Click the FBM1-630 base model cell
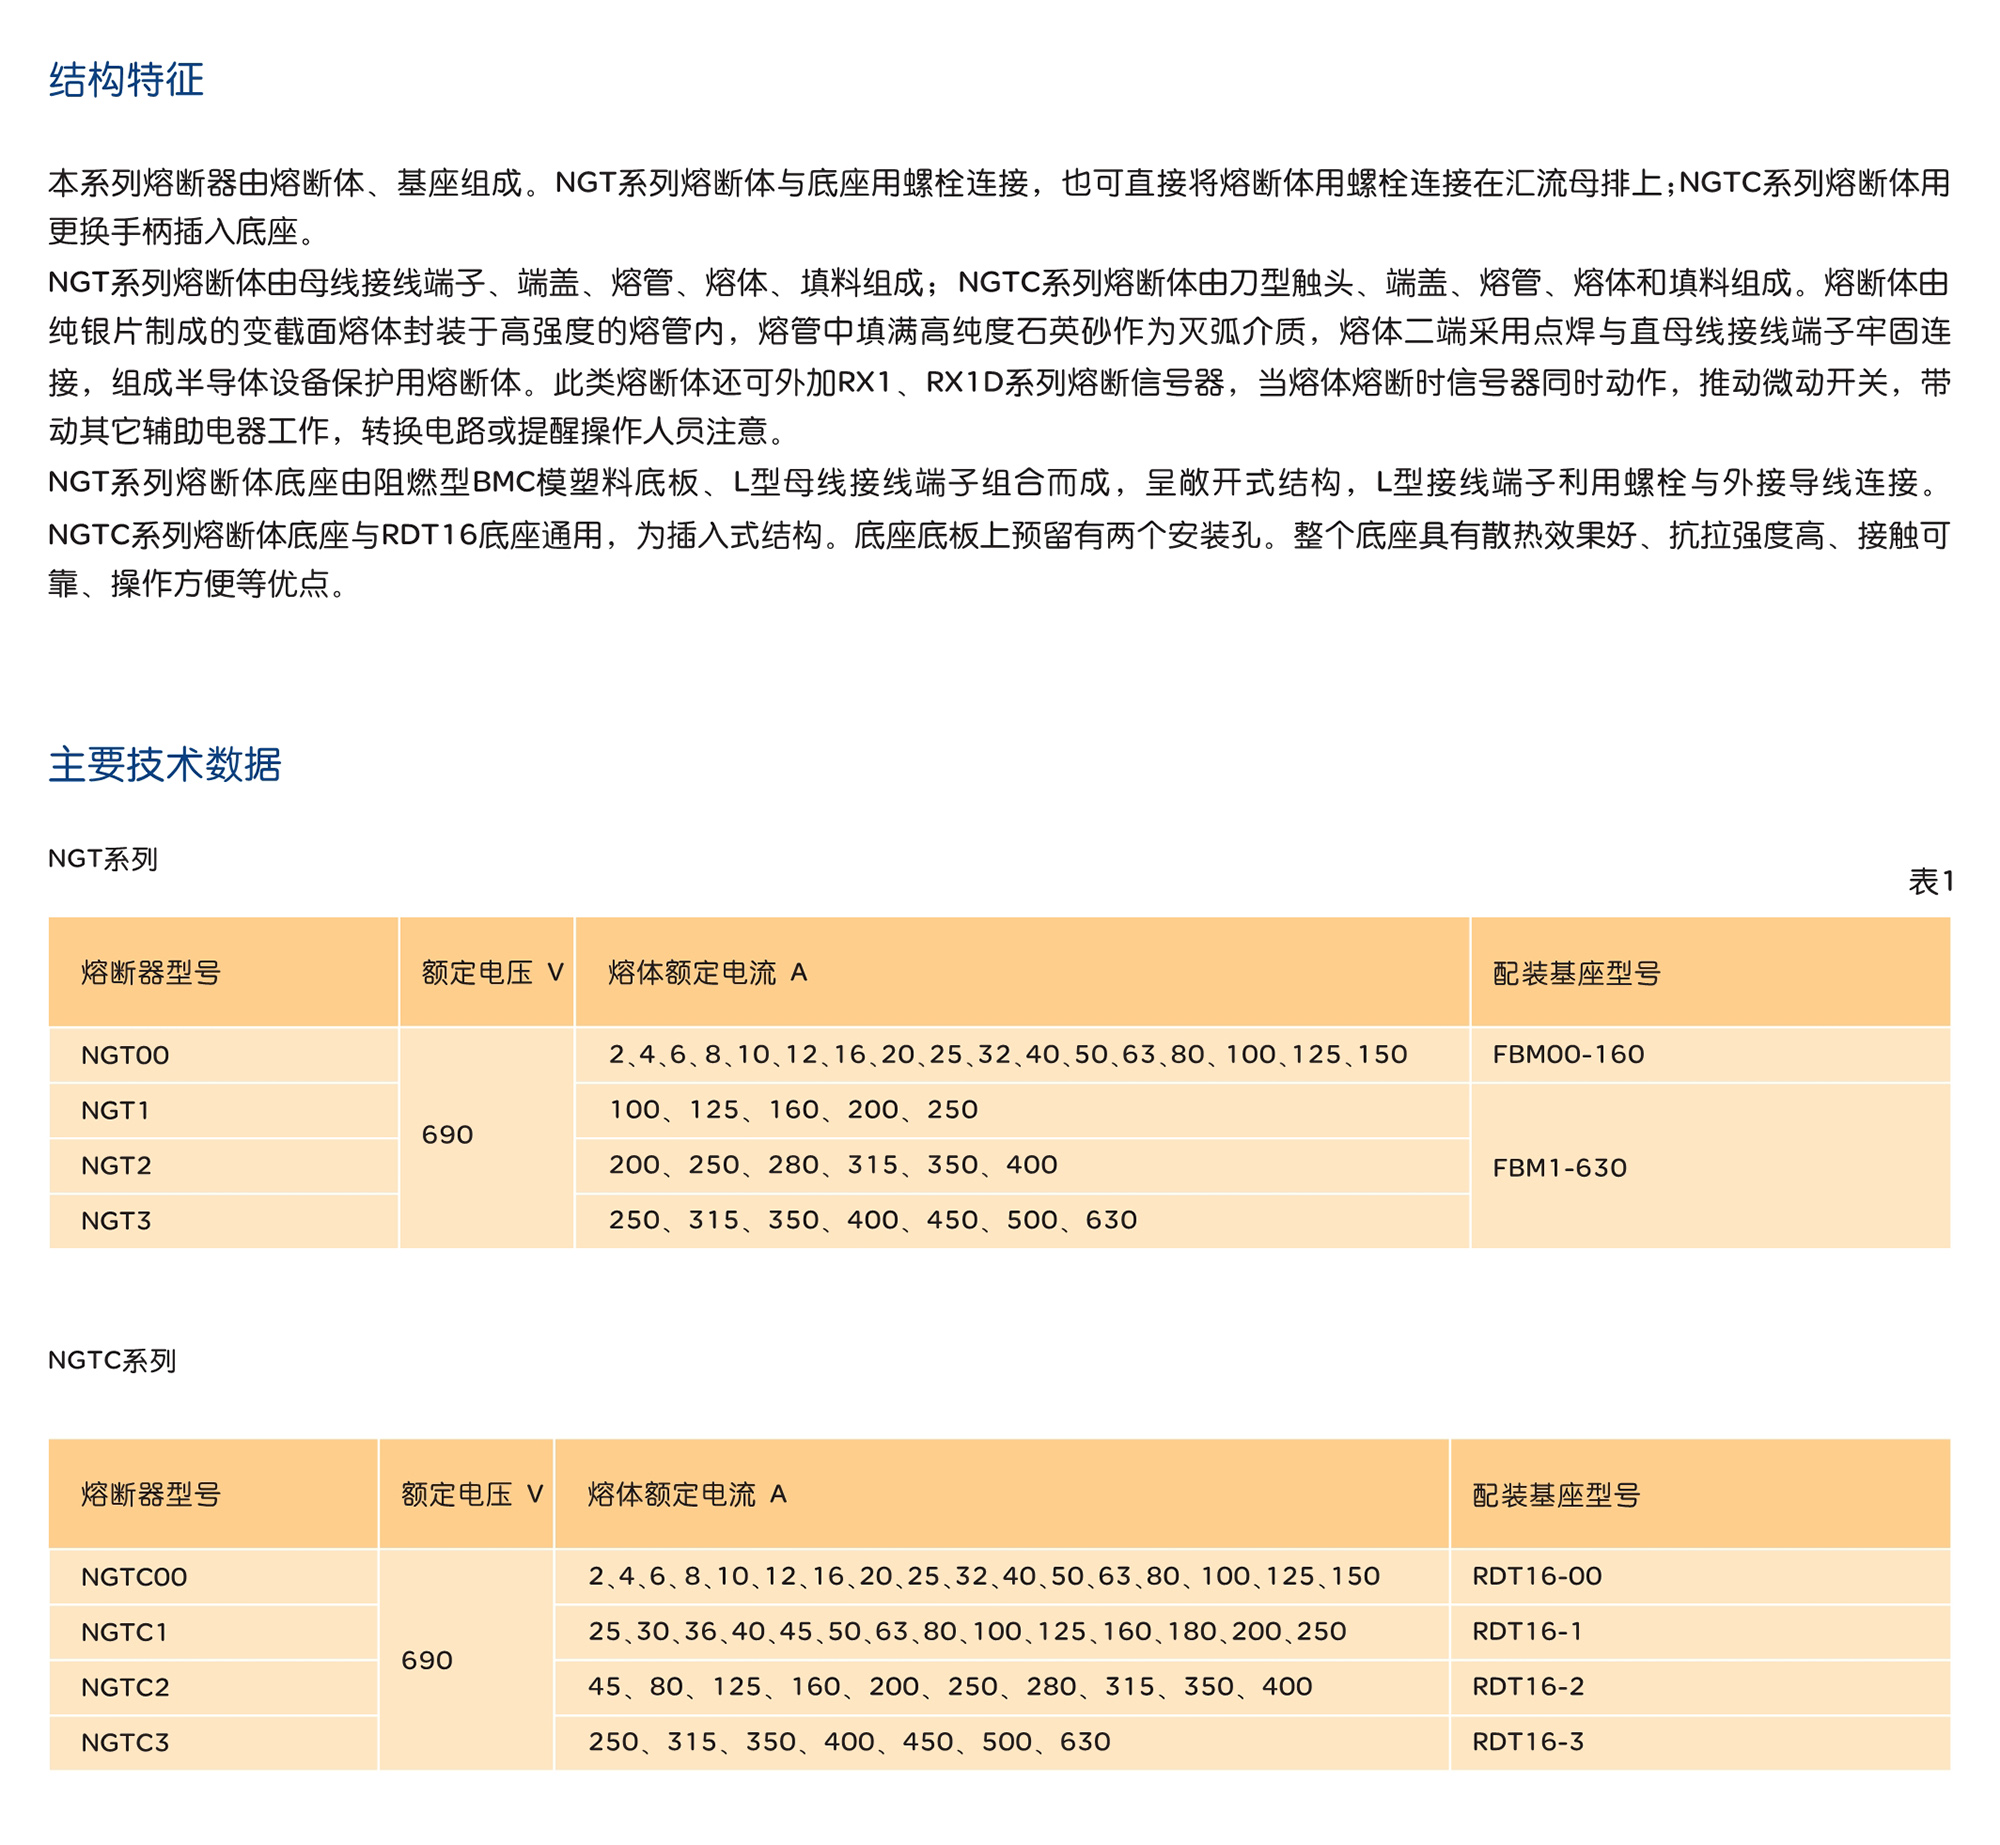This screenshot has height=1845, width=2000. 1559,1167
